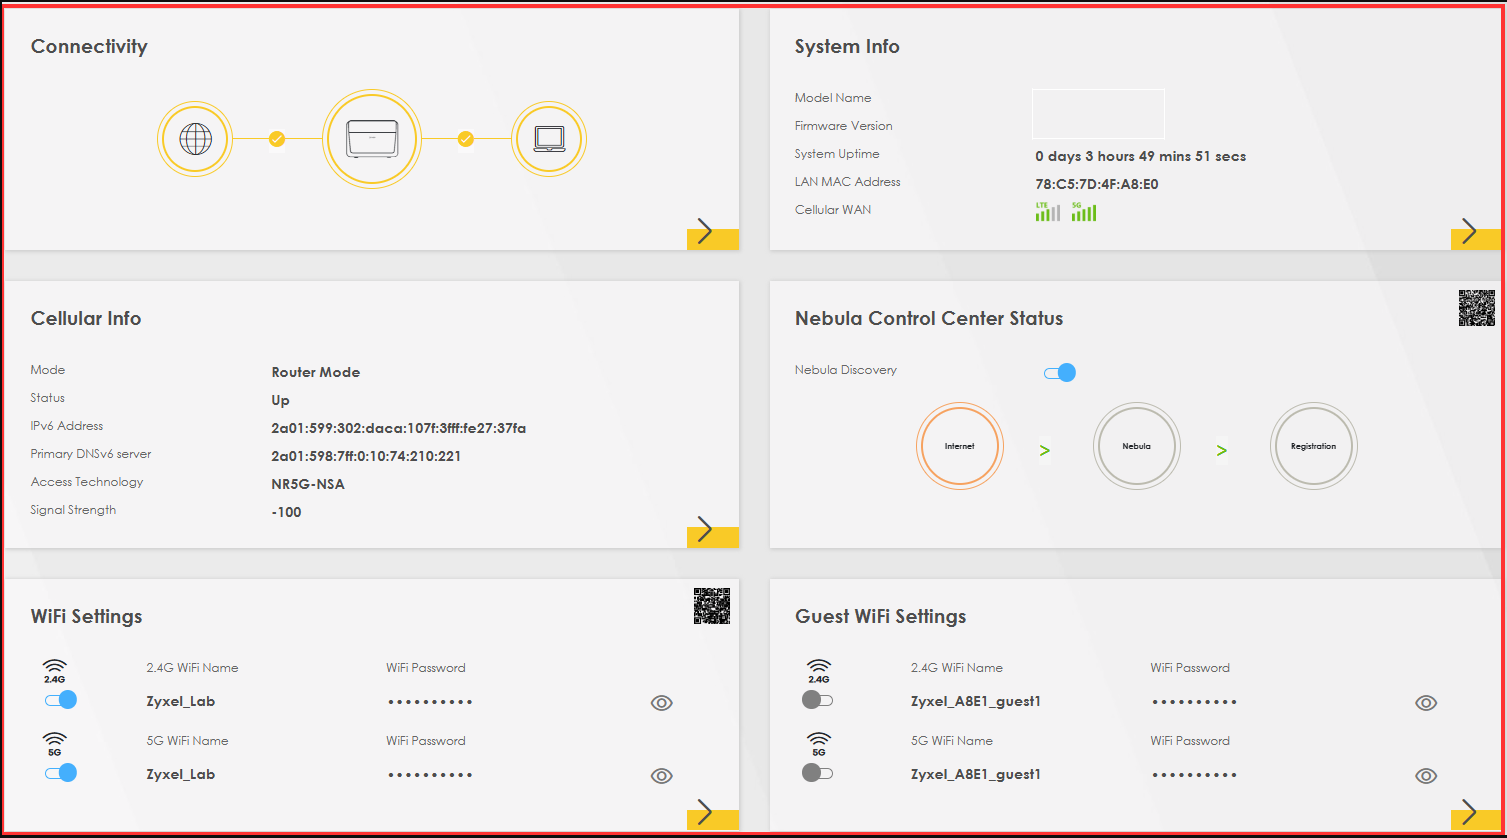Viewport: 1507px width, 838px height.
Task: Click the Nebula circle in Nebula status
Action: point(1136,446)
